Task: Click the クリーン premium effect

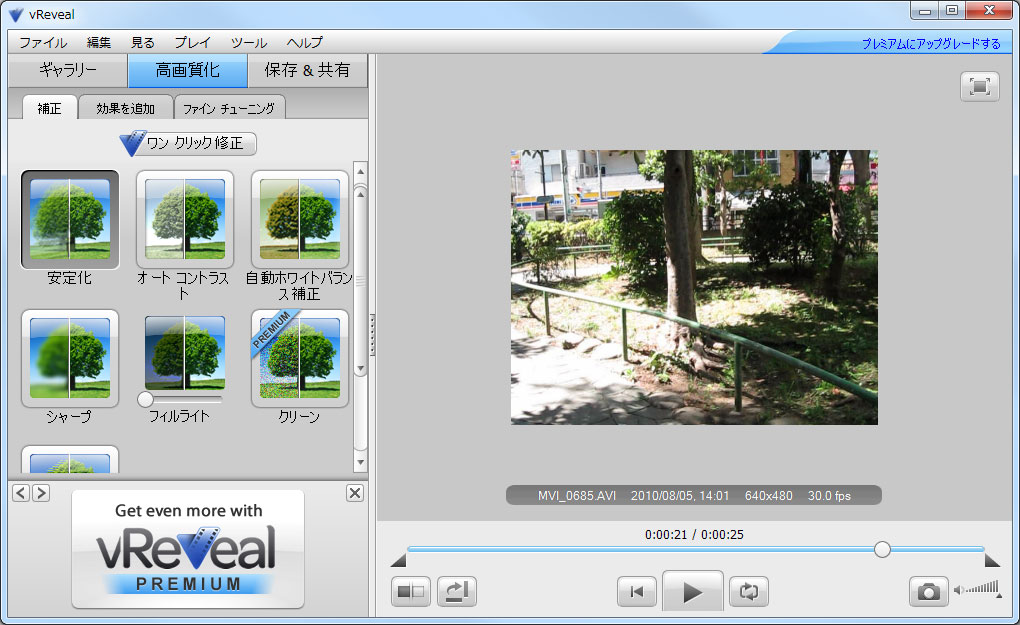Action: 299,357
